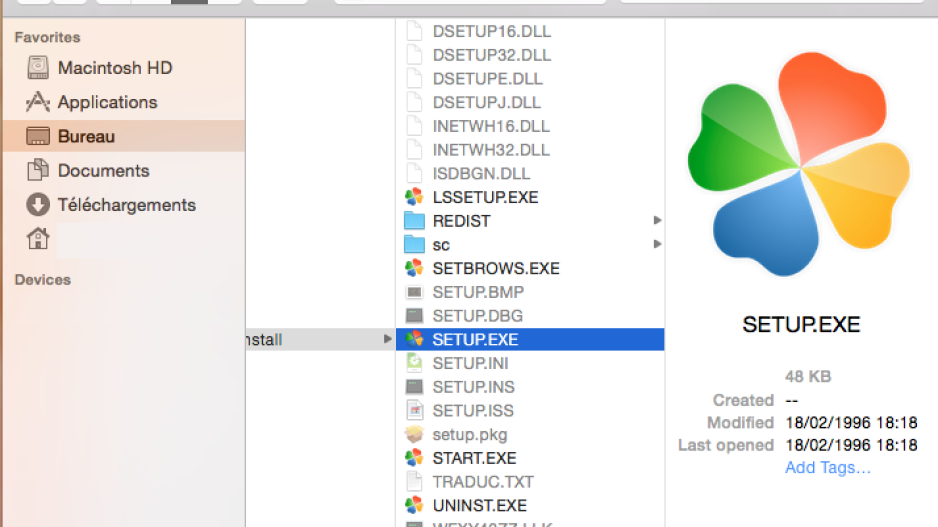This screenshot has width=938, height=527.
Task: Select the SETUP.DBG file name
Action: pyautogui.click(x=477, y=315)
